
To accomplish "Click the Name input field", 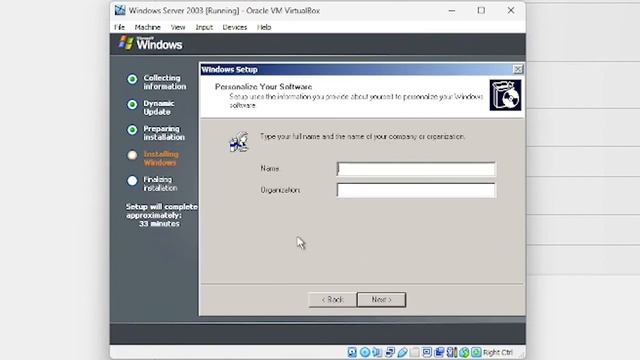I will [x=416, y=169].
